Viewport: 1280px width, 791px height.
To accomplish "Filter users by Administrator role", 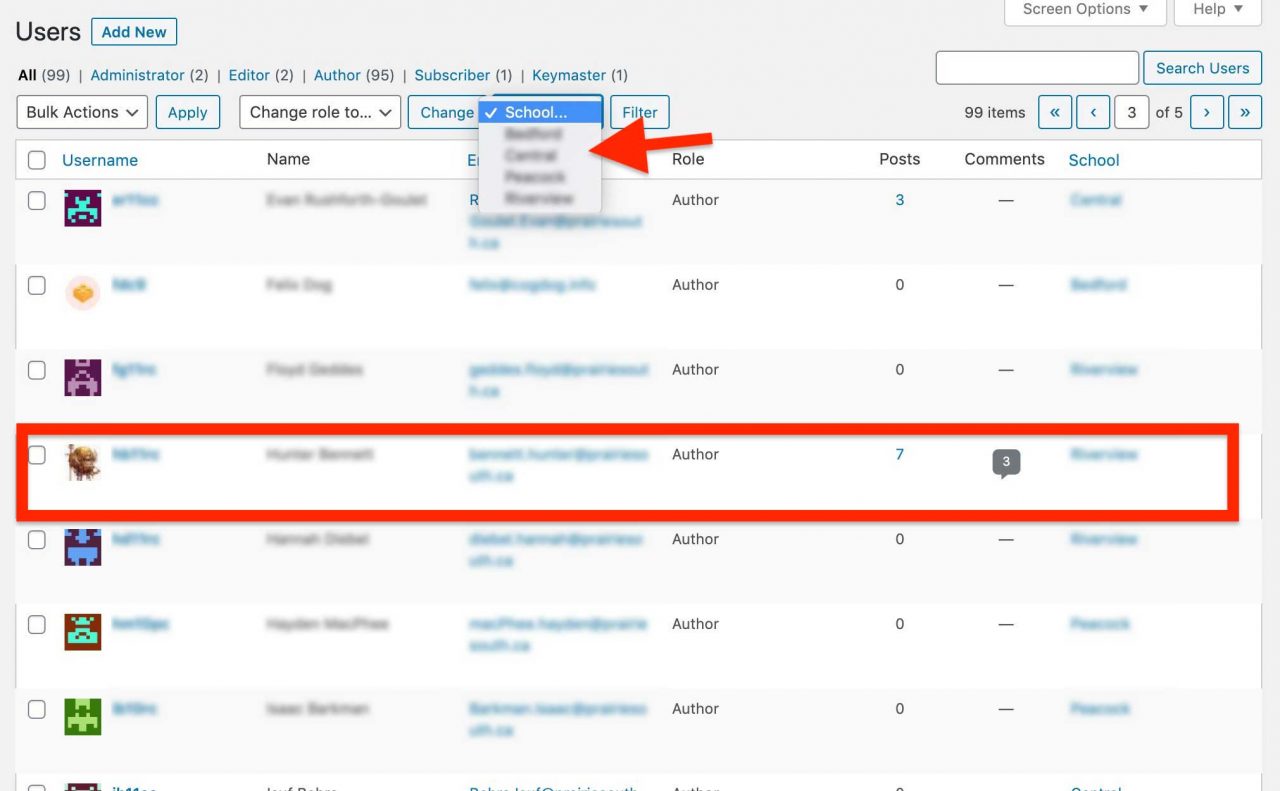I will tap(137, 75).
